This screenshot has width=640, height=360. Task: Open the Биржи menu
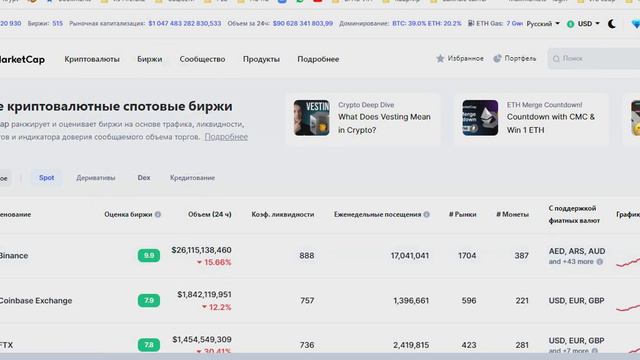pos(149,59)
